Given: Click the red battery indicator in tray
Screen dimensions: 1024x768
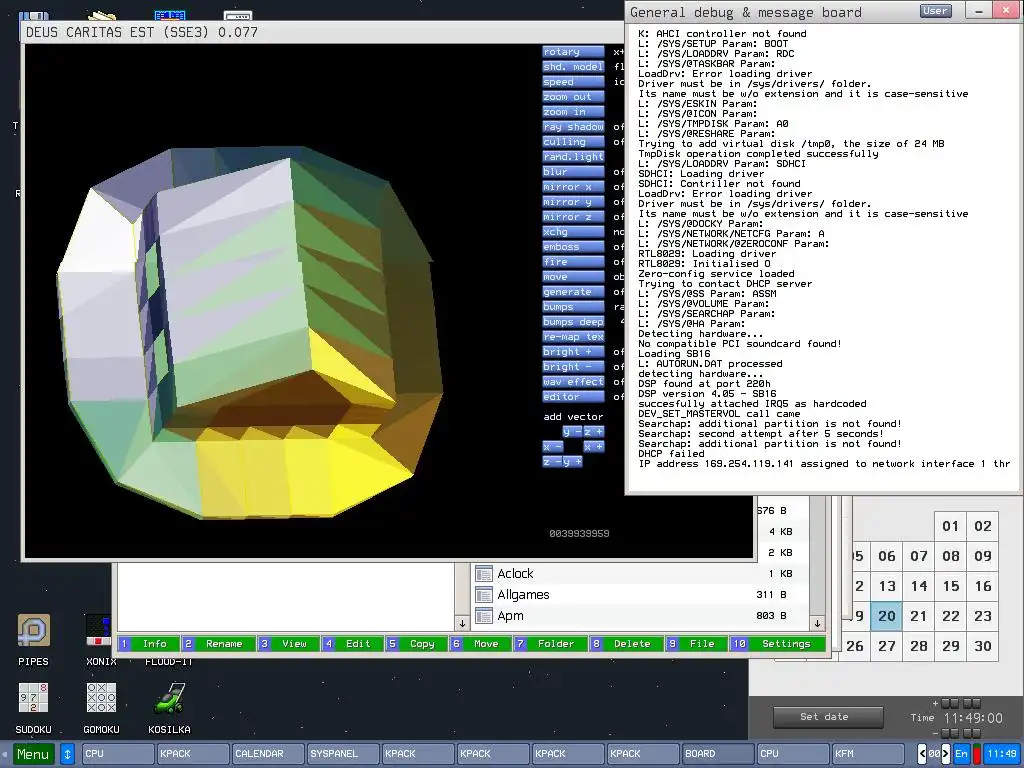Looking at the screenshot, I should pyautogui.click(x=976, y=754).
